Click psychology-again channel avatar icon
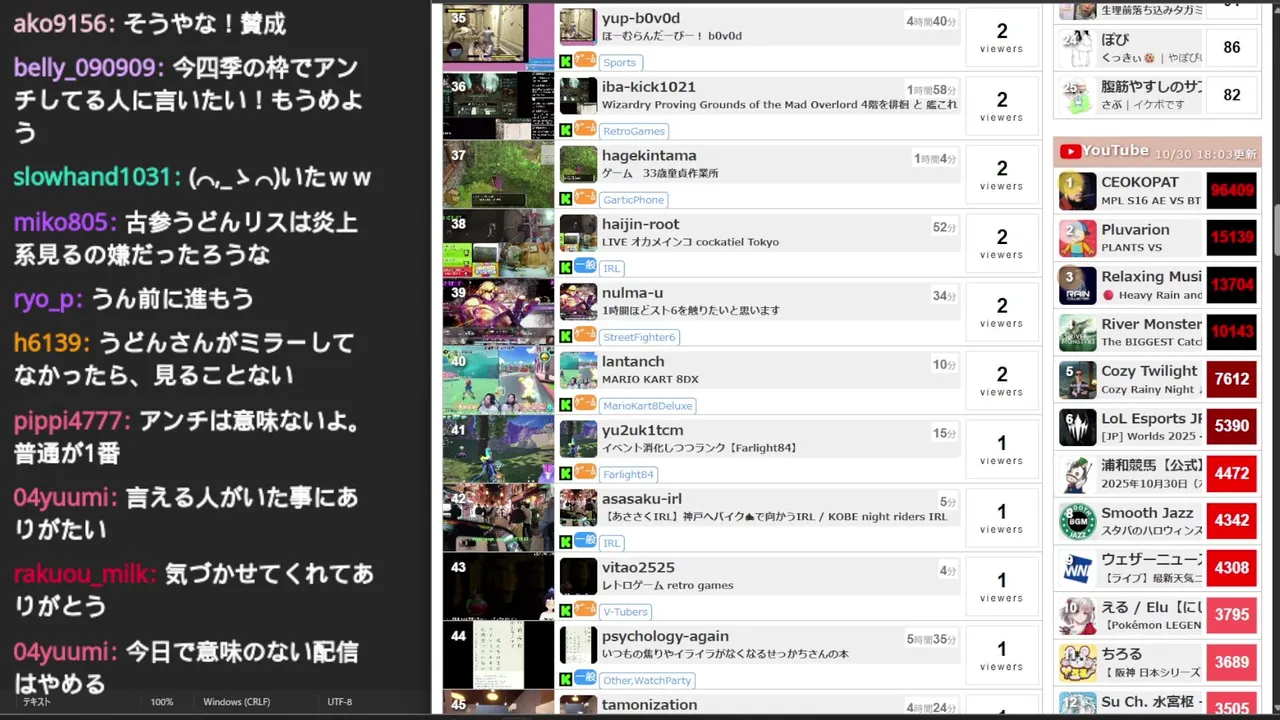Viewport: 1280px width, 720px height. tap(578, 645)
